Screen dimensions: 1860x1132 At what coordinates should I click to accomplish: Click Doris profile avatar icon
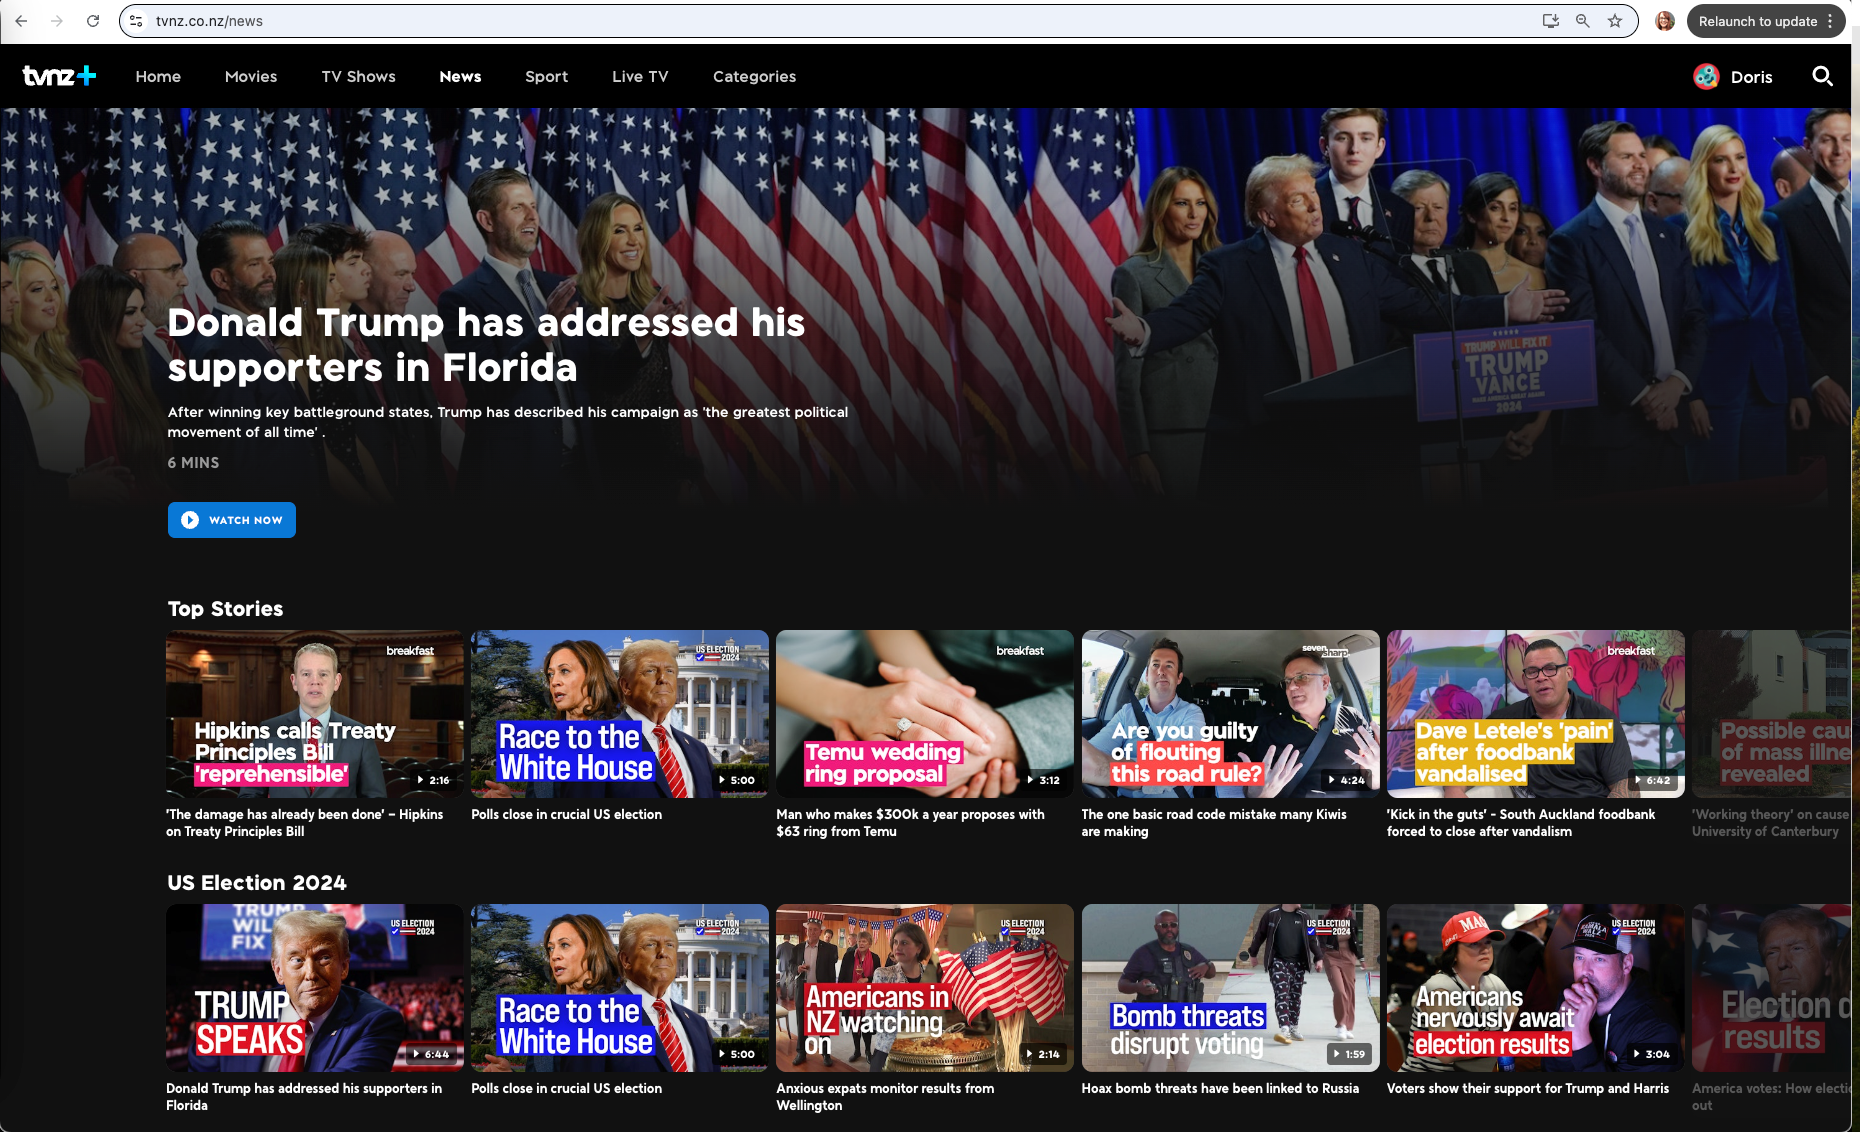(x=1706, y=76)
